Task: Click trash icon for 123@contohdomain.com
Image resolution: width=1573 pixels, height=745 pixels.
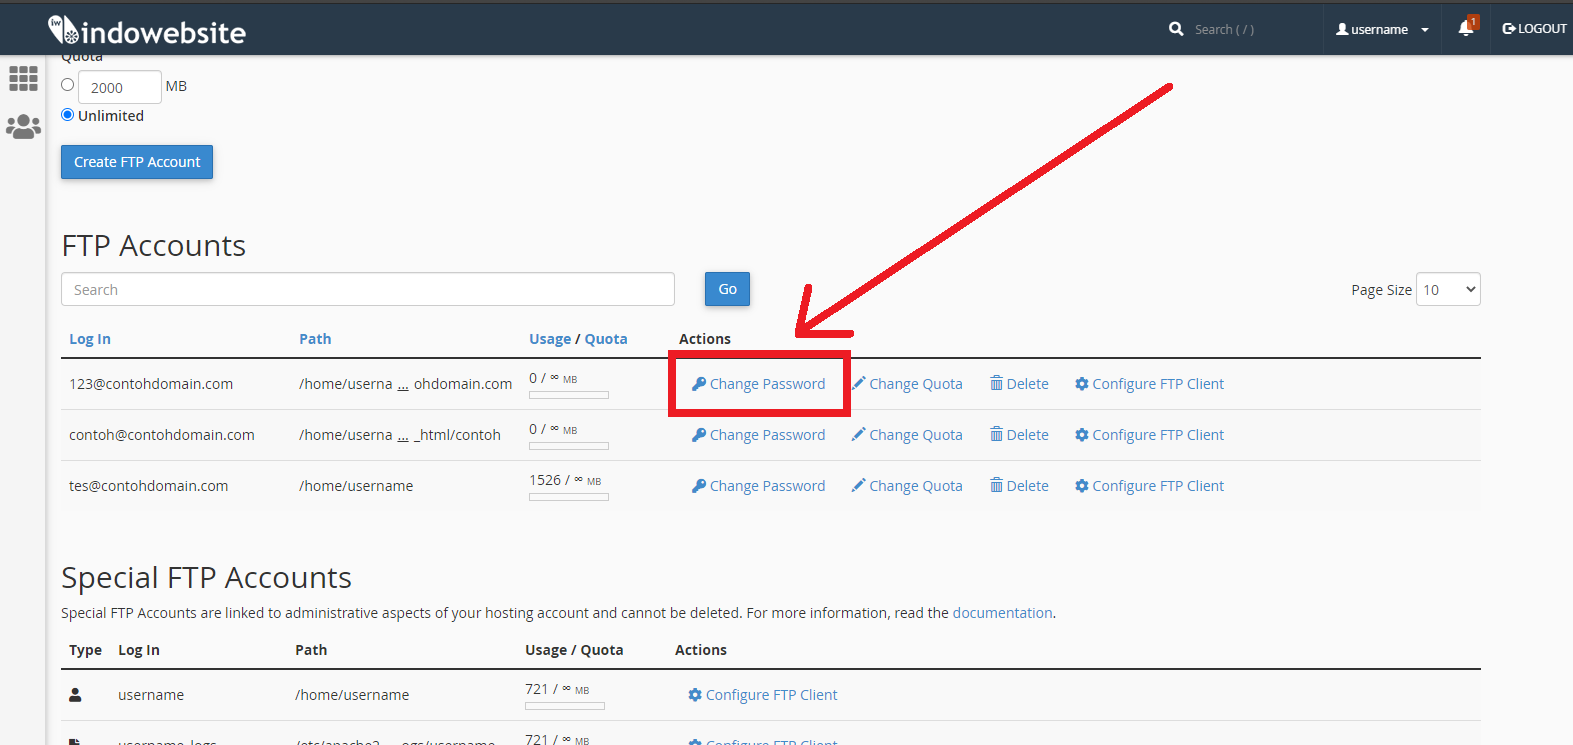Action: [x=996, y=384]
